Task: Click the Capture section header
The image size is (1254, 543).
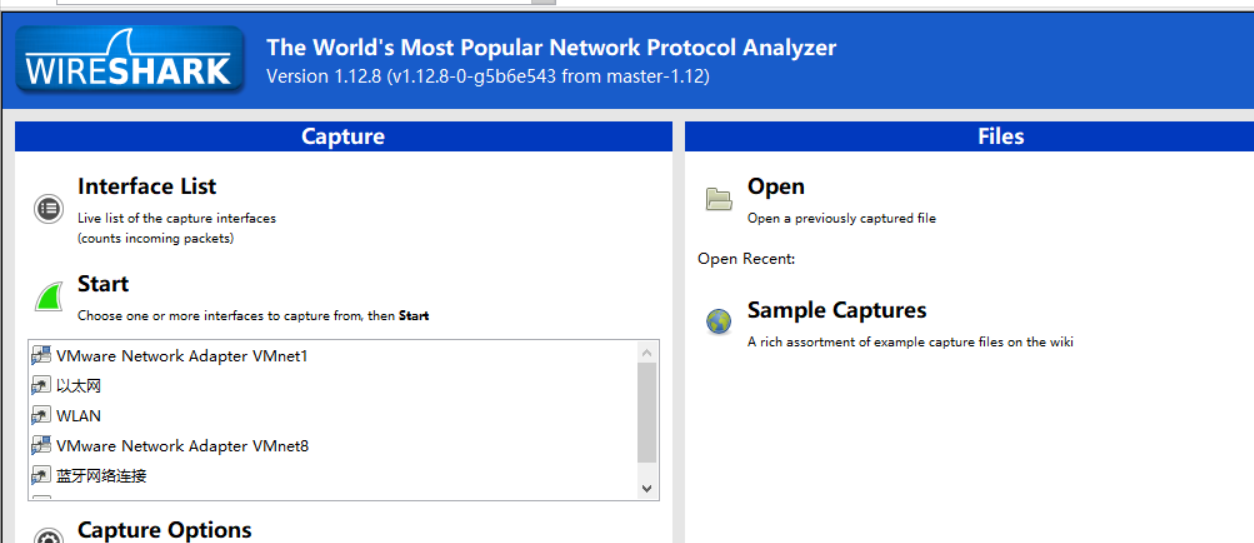Action: pos(343,137)
